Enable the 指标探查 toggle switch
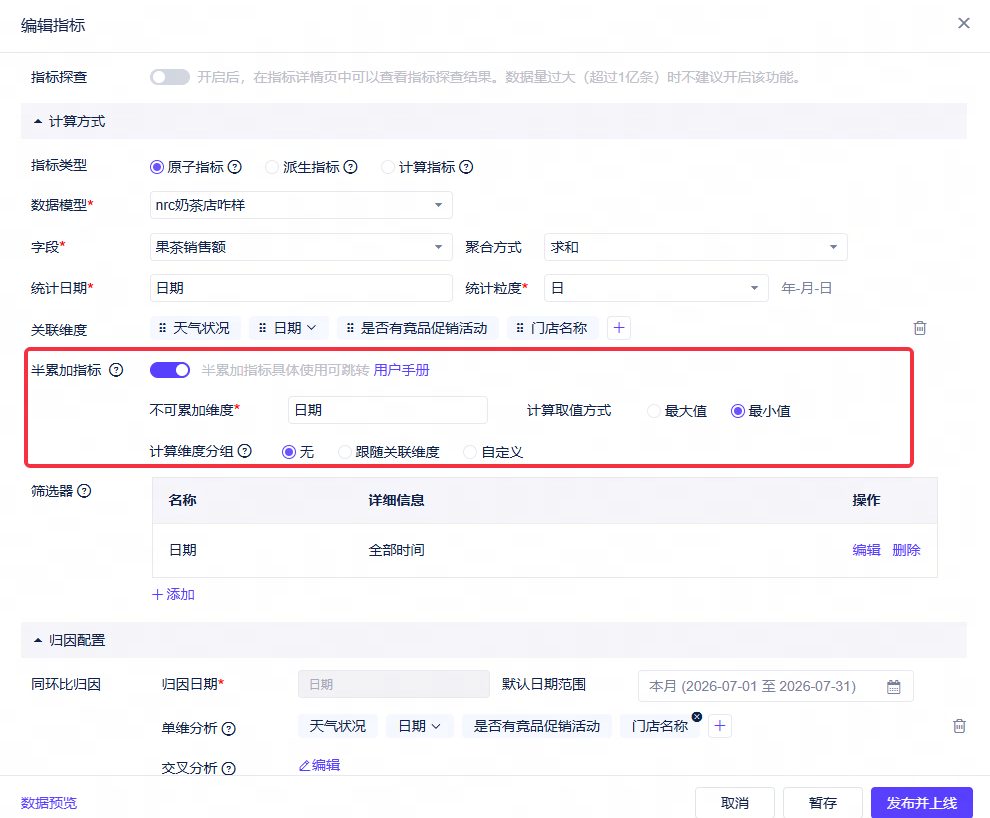The image size is (990, 818). point(170,77)
